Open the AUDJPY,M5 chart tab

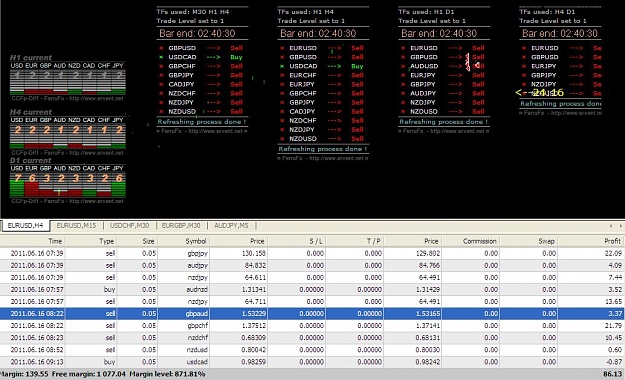[x=231, y=225]
